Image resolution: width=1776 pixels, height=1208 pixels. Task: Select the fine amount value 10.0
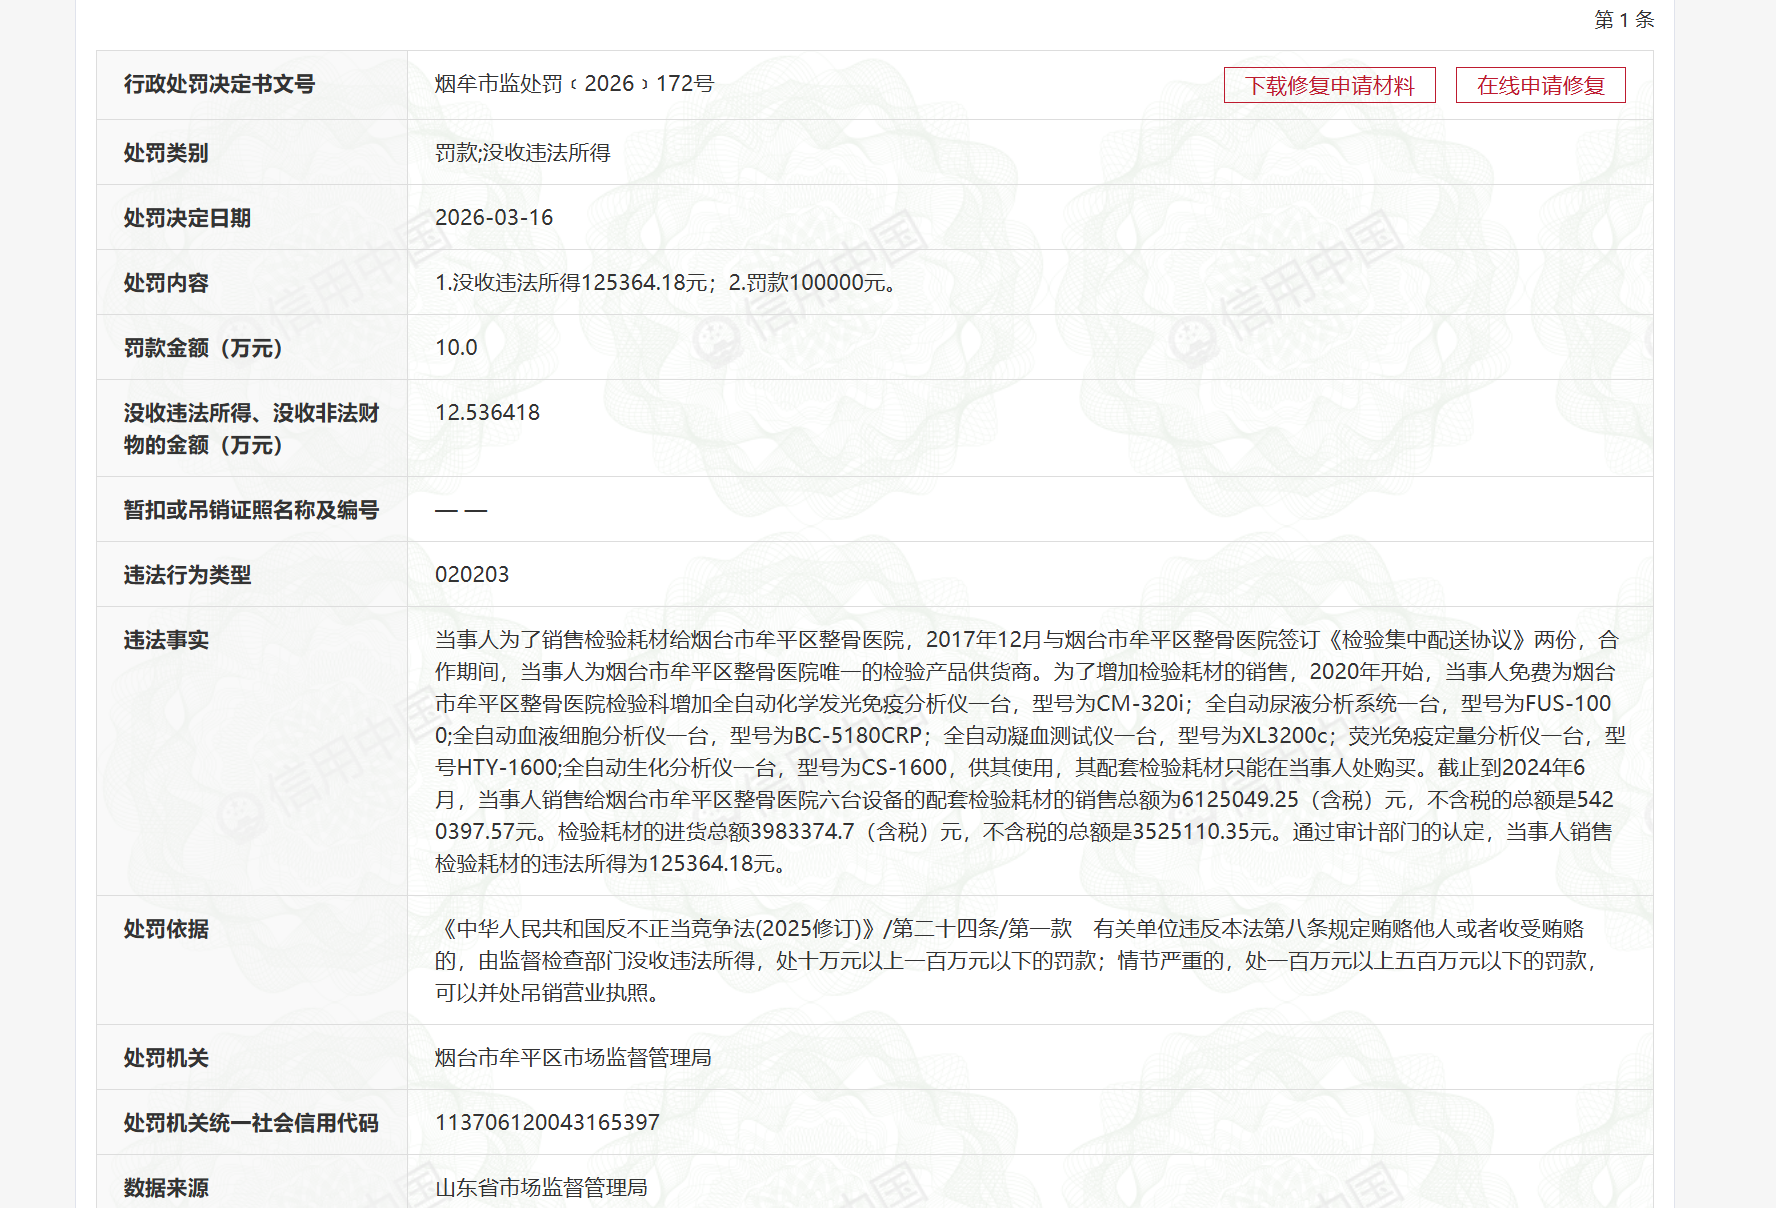[456, 348]
